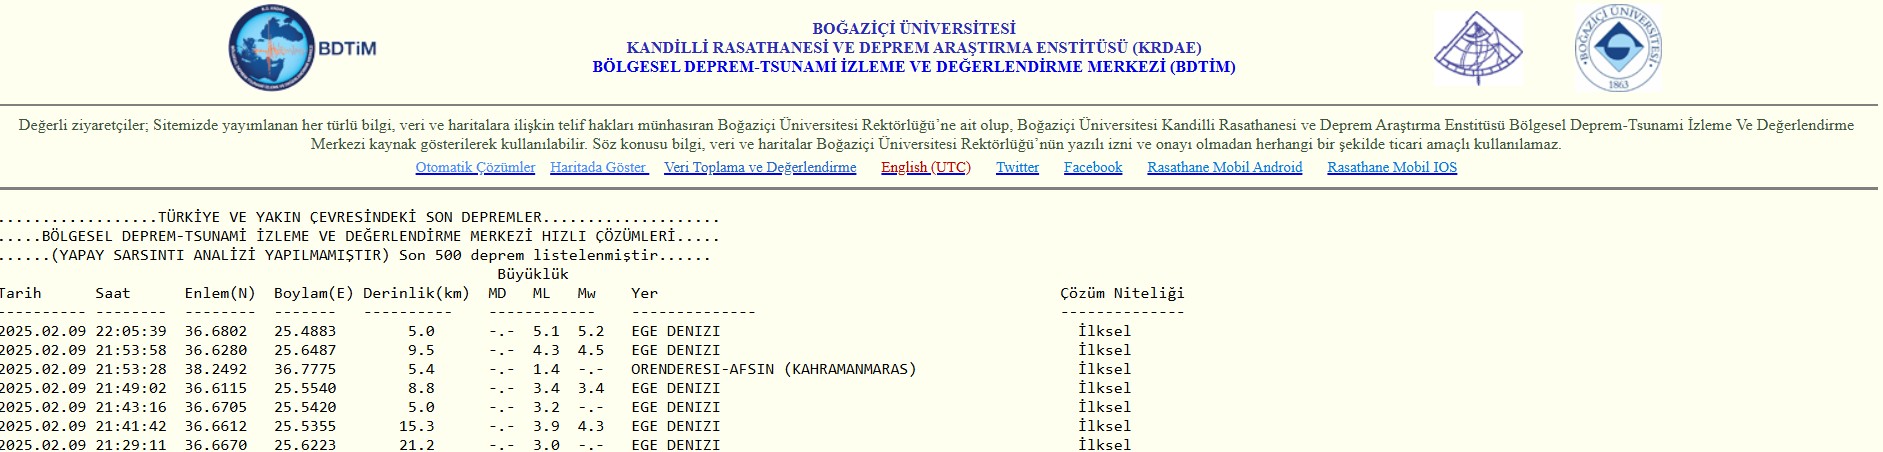Click the Kandilli Observatory sextant logo

coord(1477,49)
